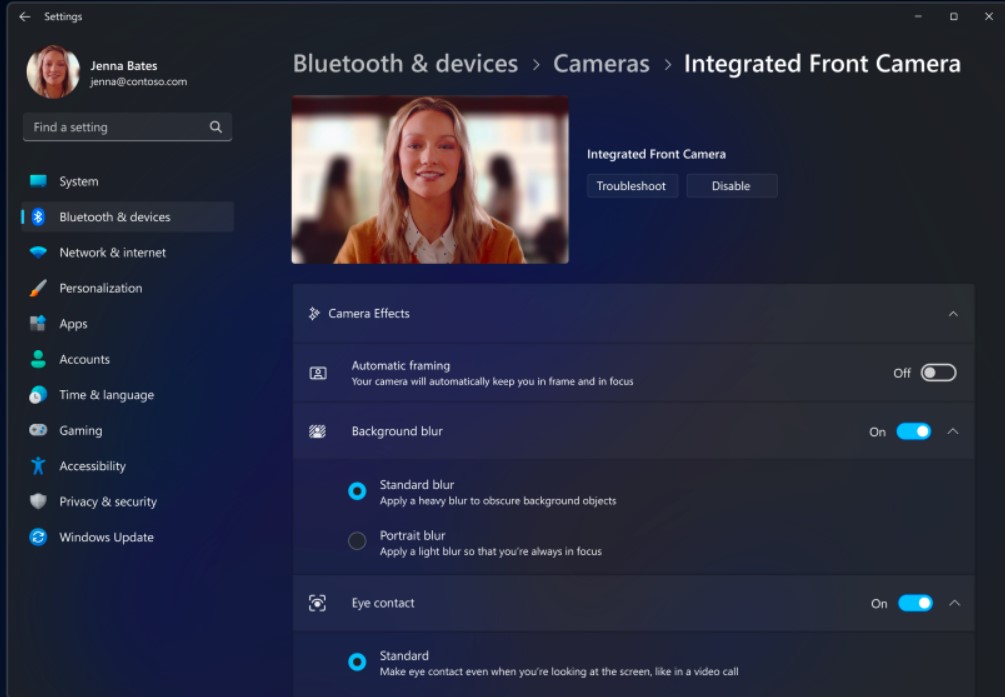The width and height of the screenshot is (1005, 697).
Task: Click the 'Settings' window title text
Action: (x=63, y=17)
